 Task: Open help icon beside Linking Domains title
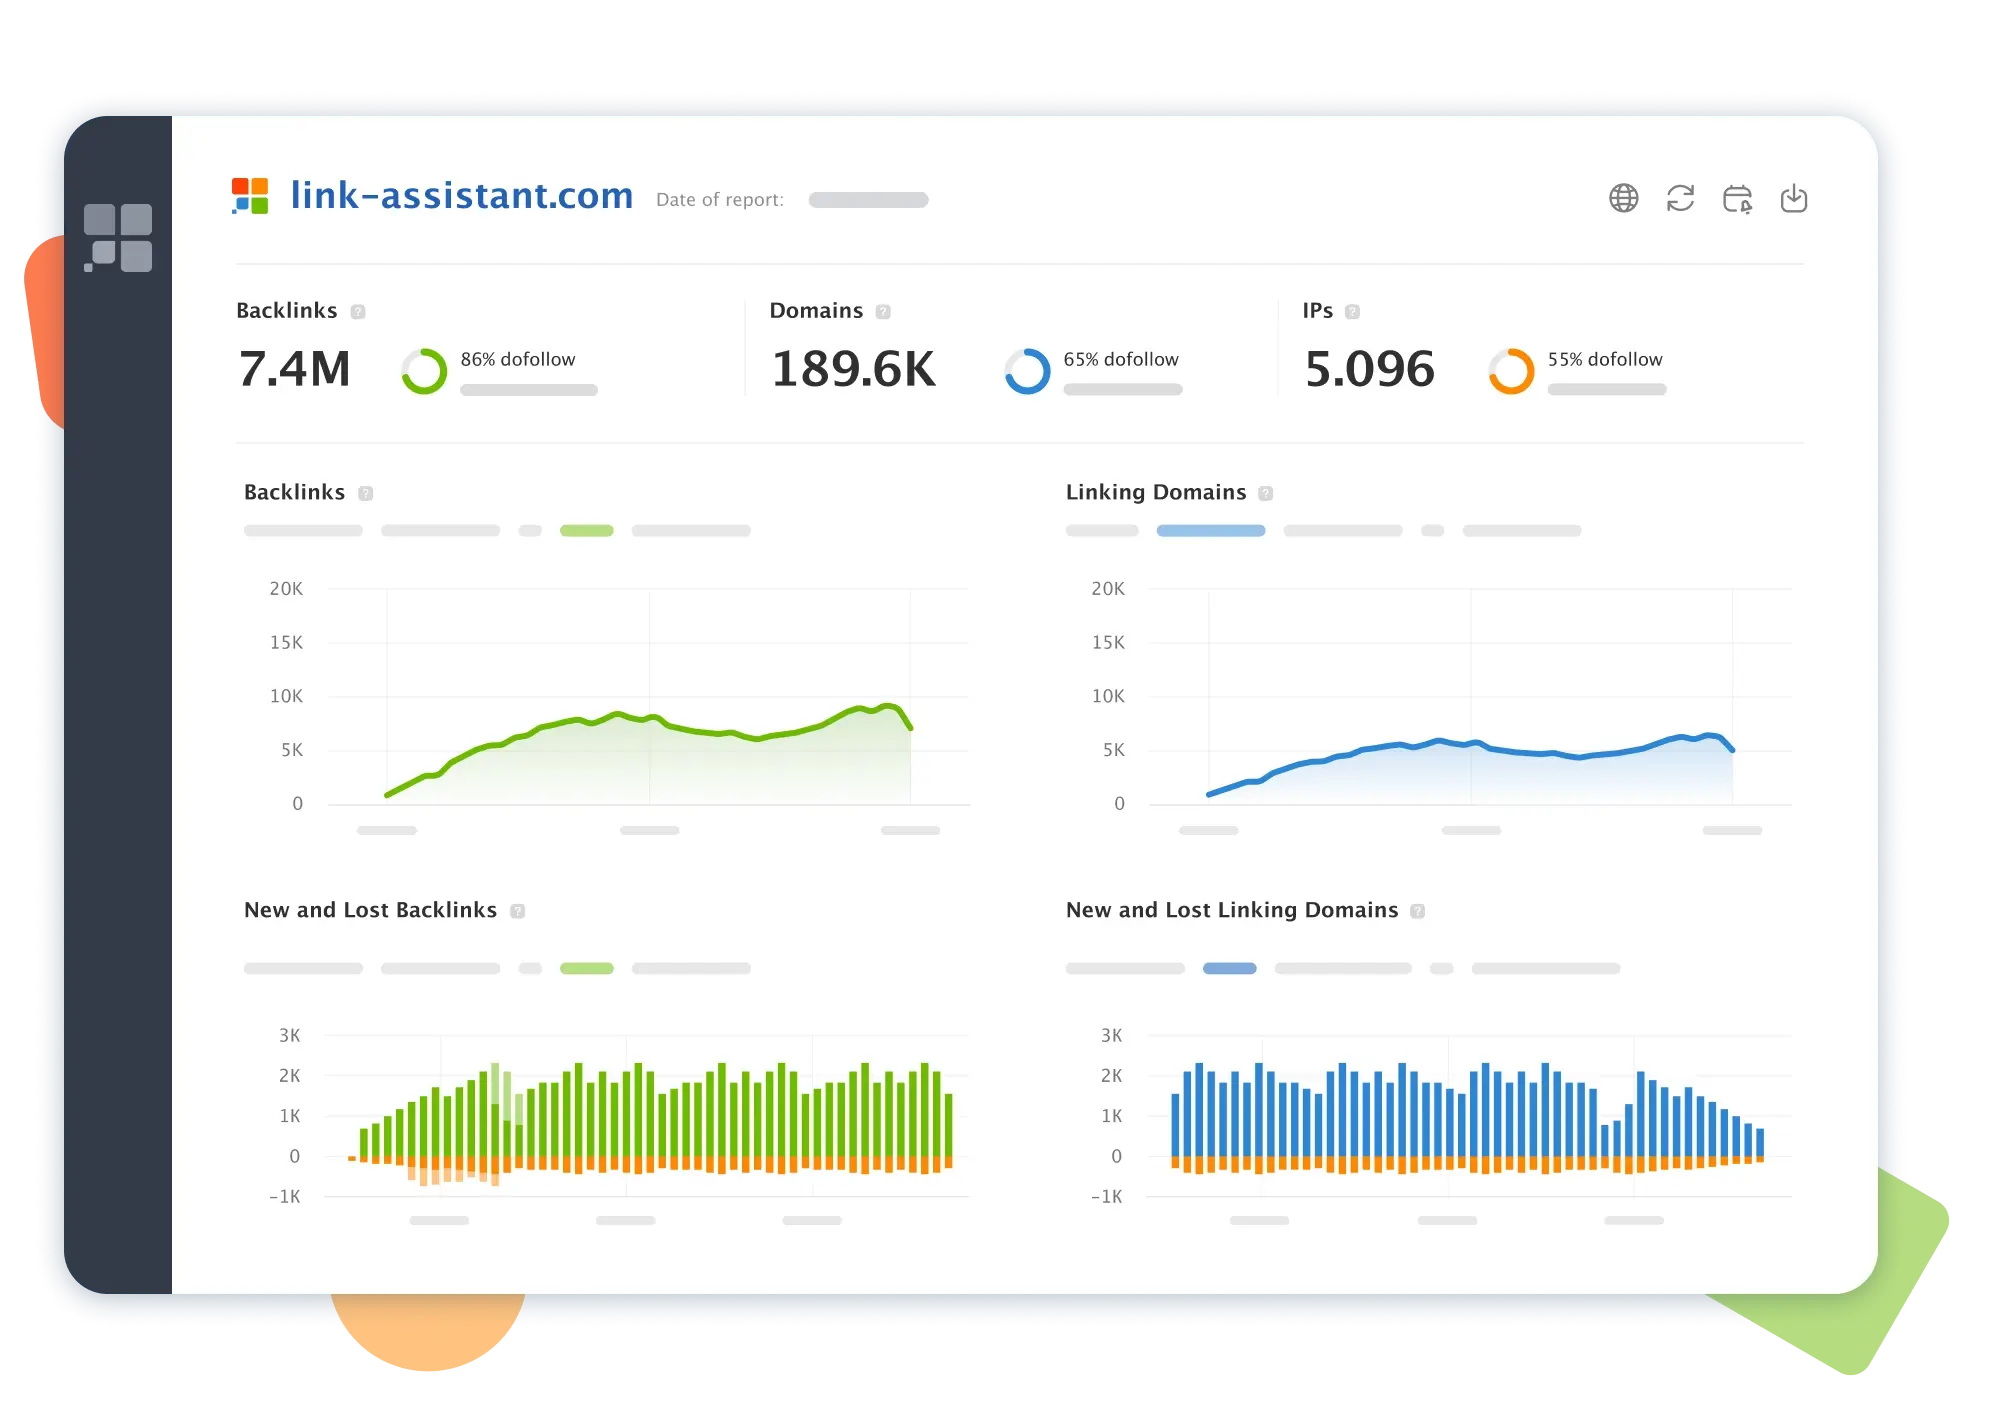pos(1266,493)
